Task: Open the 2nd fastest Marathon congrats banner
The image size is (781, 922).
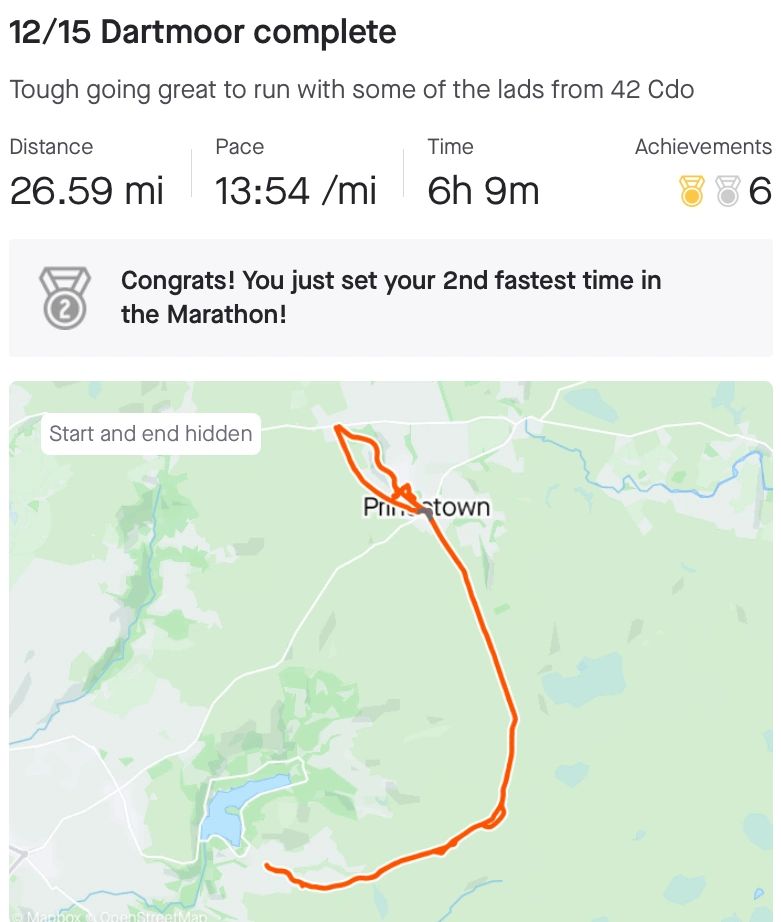Action: [391, 297]
